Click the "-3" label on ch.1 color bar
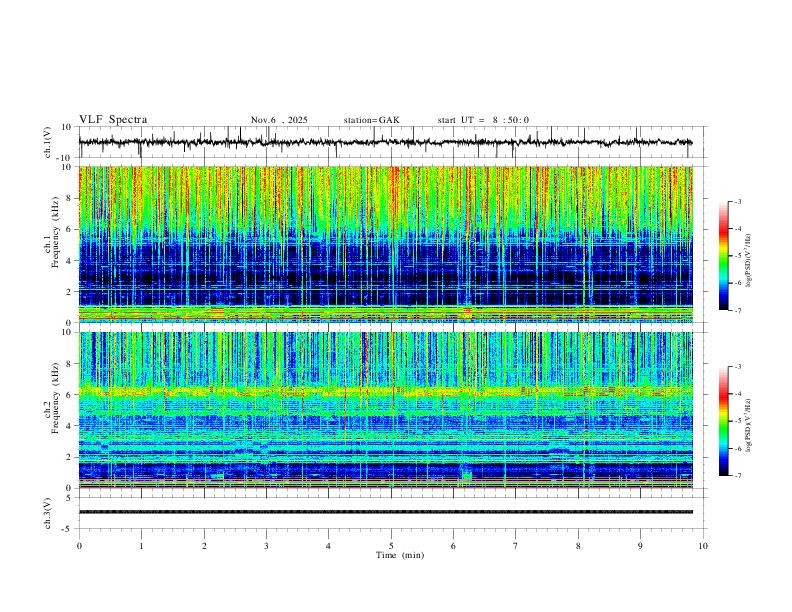 [738, 201]
